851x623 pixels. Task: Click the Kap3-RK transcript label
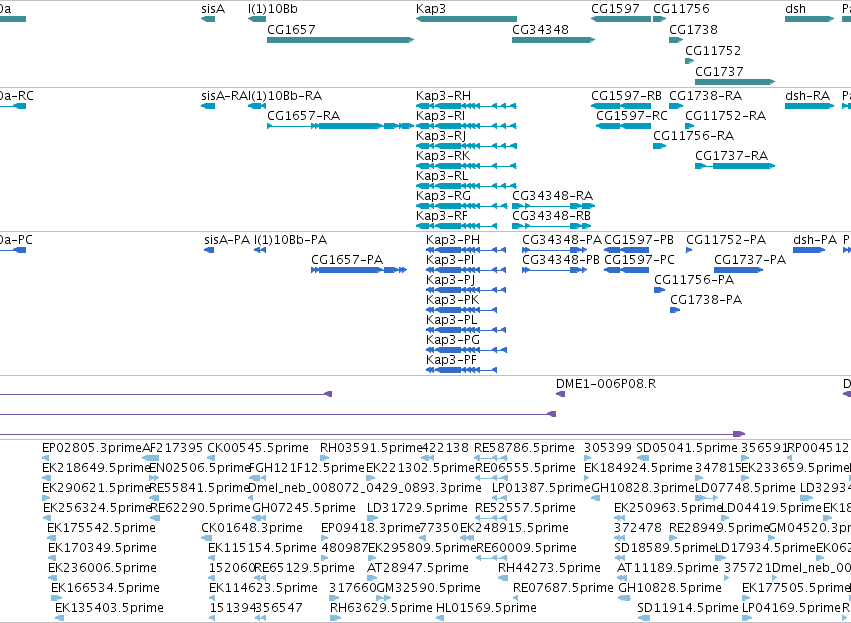point(443,156)
